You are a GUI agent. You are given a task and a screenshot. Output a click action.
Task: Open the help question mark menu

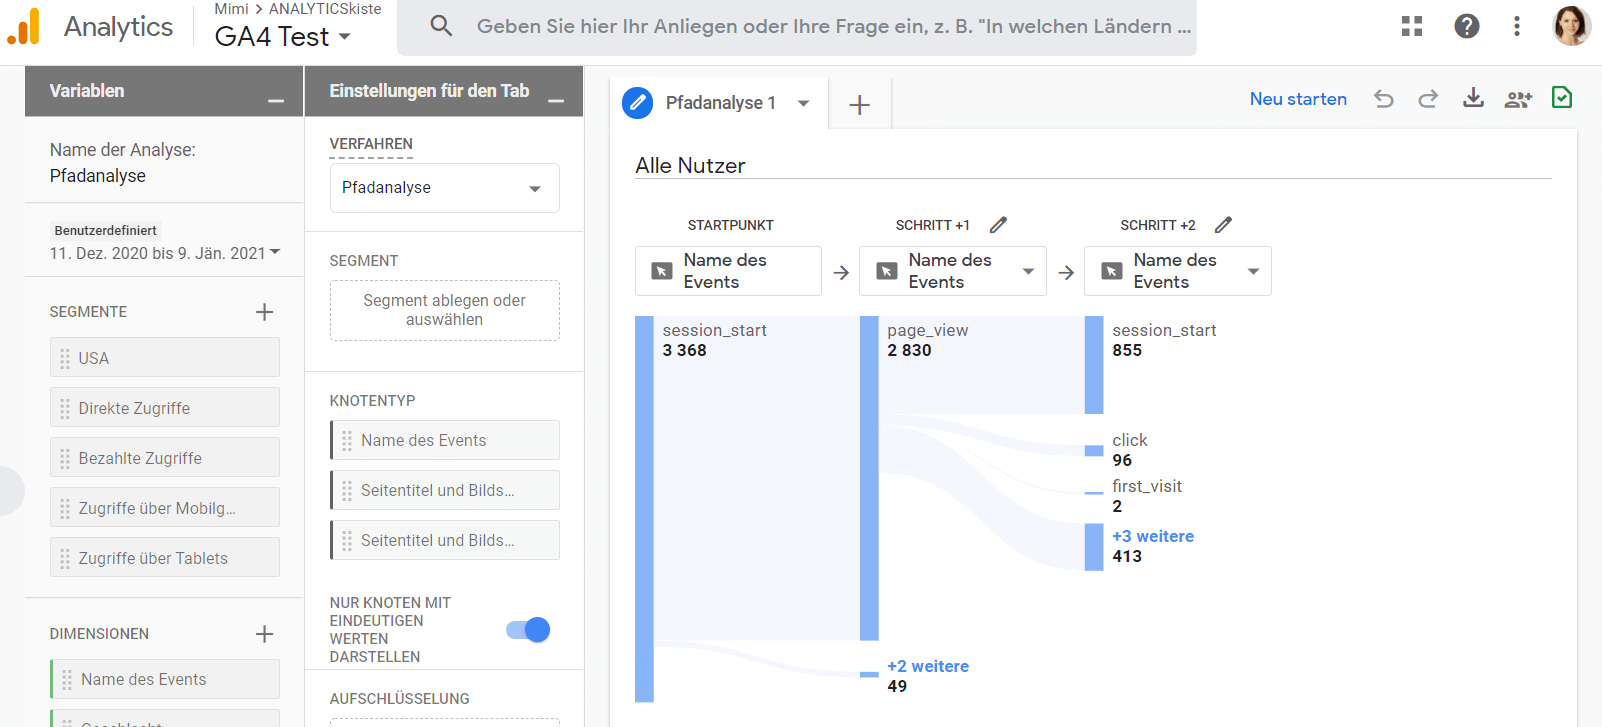click(1467, 26)
